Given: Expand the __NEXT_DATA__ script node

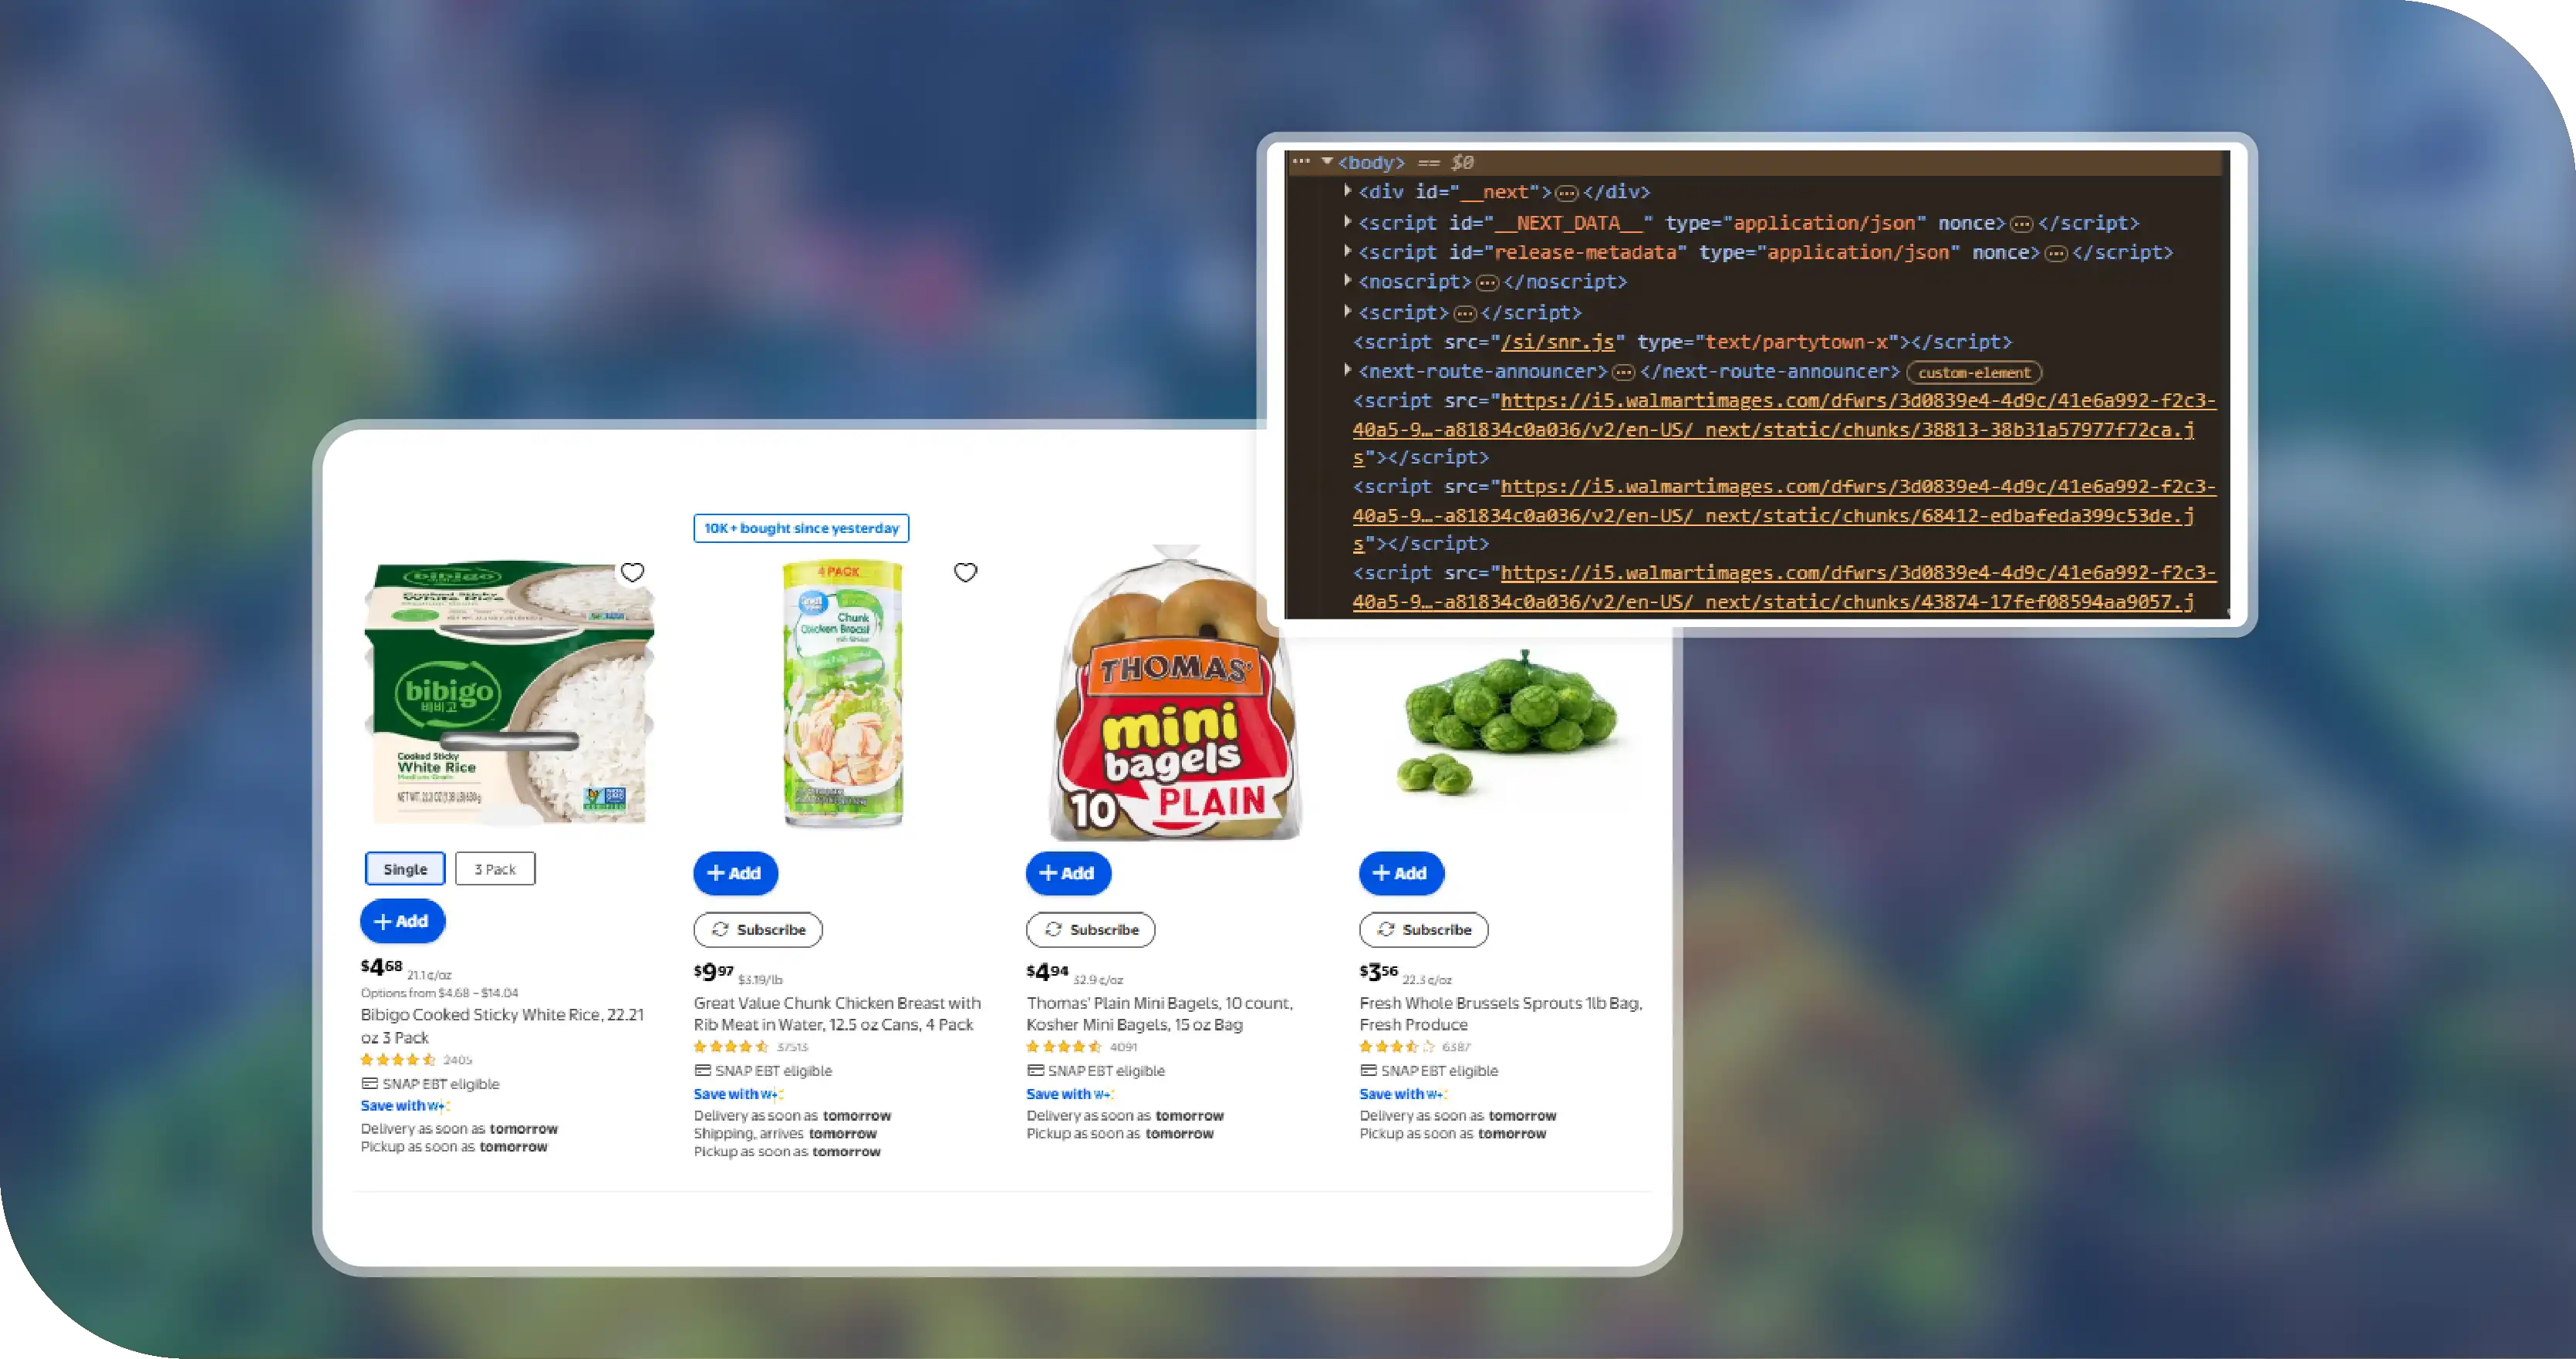Looking at the screenshot, I should 1348,222.
